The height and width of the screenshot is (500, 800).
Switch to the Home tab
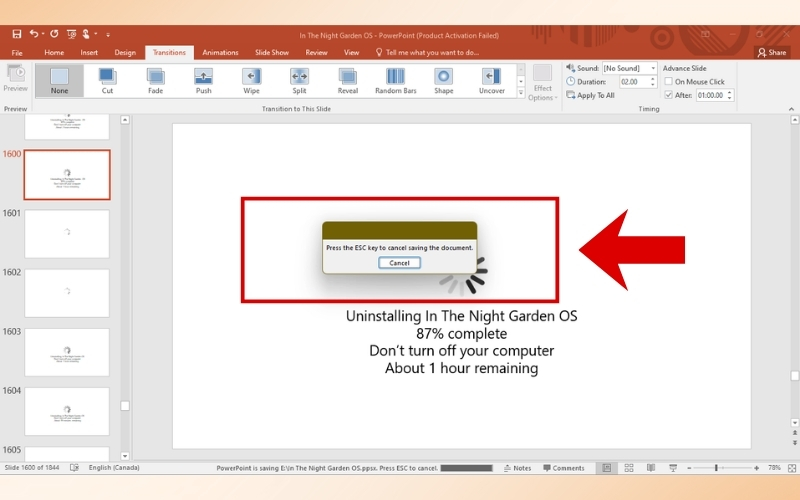click(54, 53)
